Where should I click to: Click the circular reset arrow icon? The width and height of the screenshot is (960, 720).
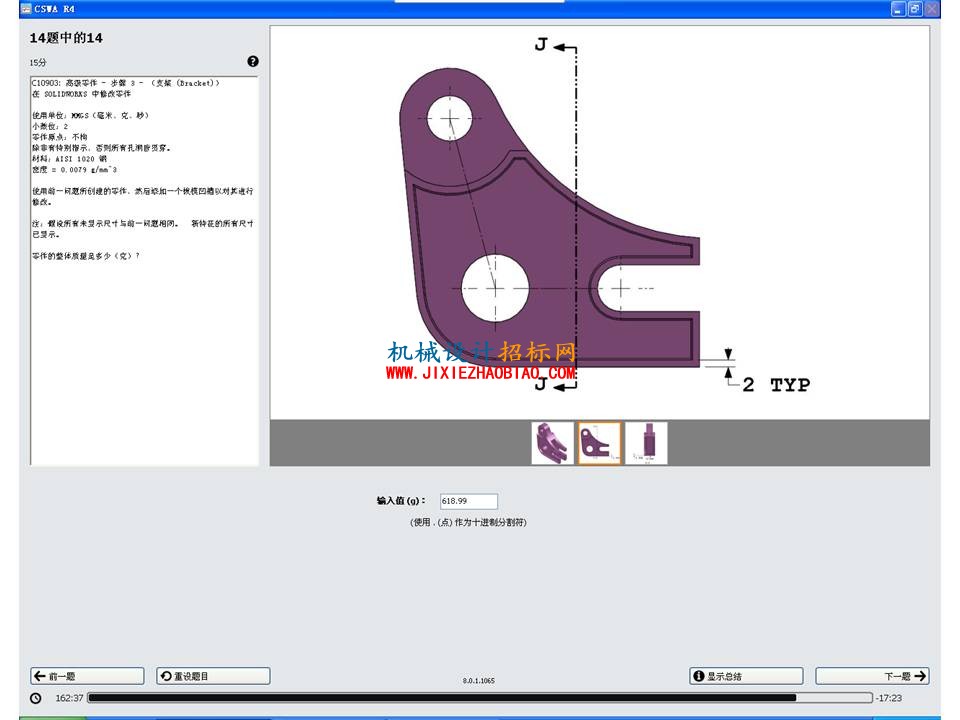coord(166,676)
